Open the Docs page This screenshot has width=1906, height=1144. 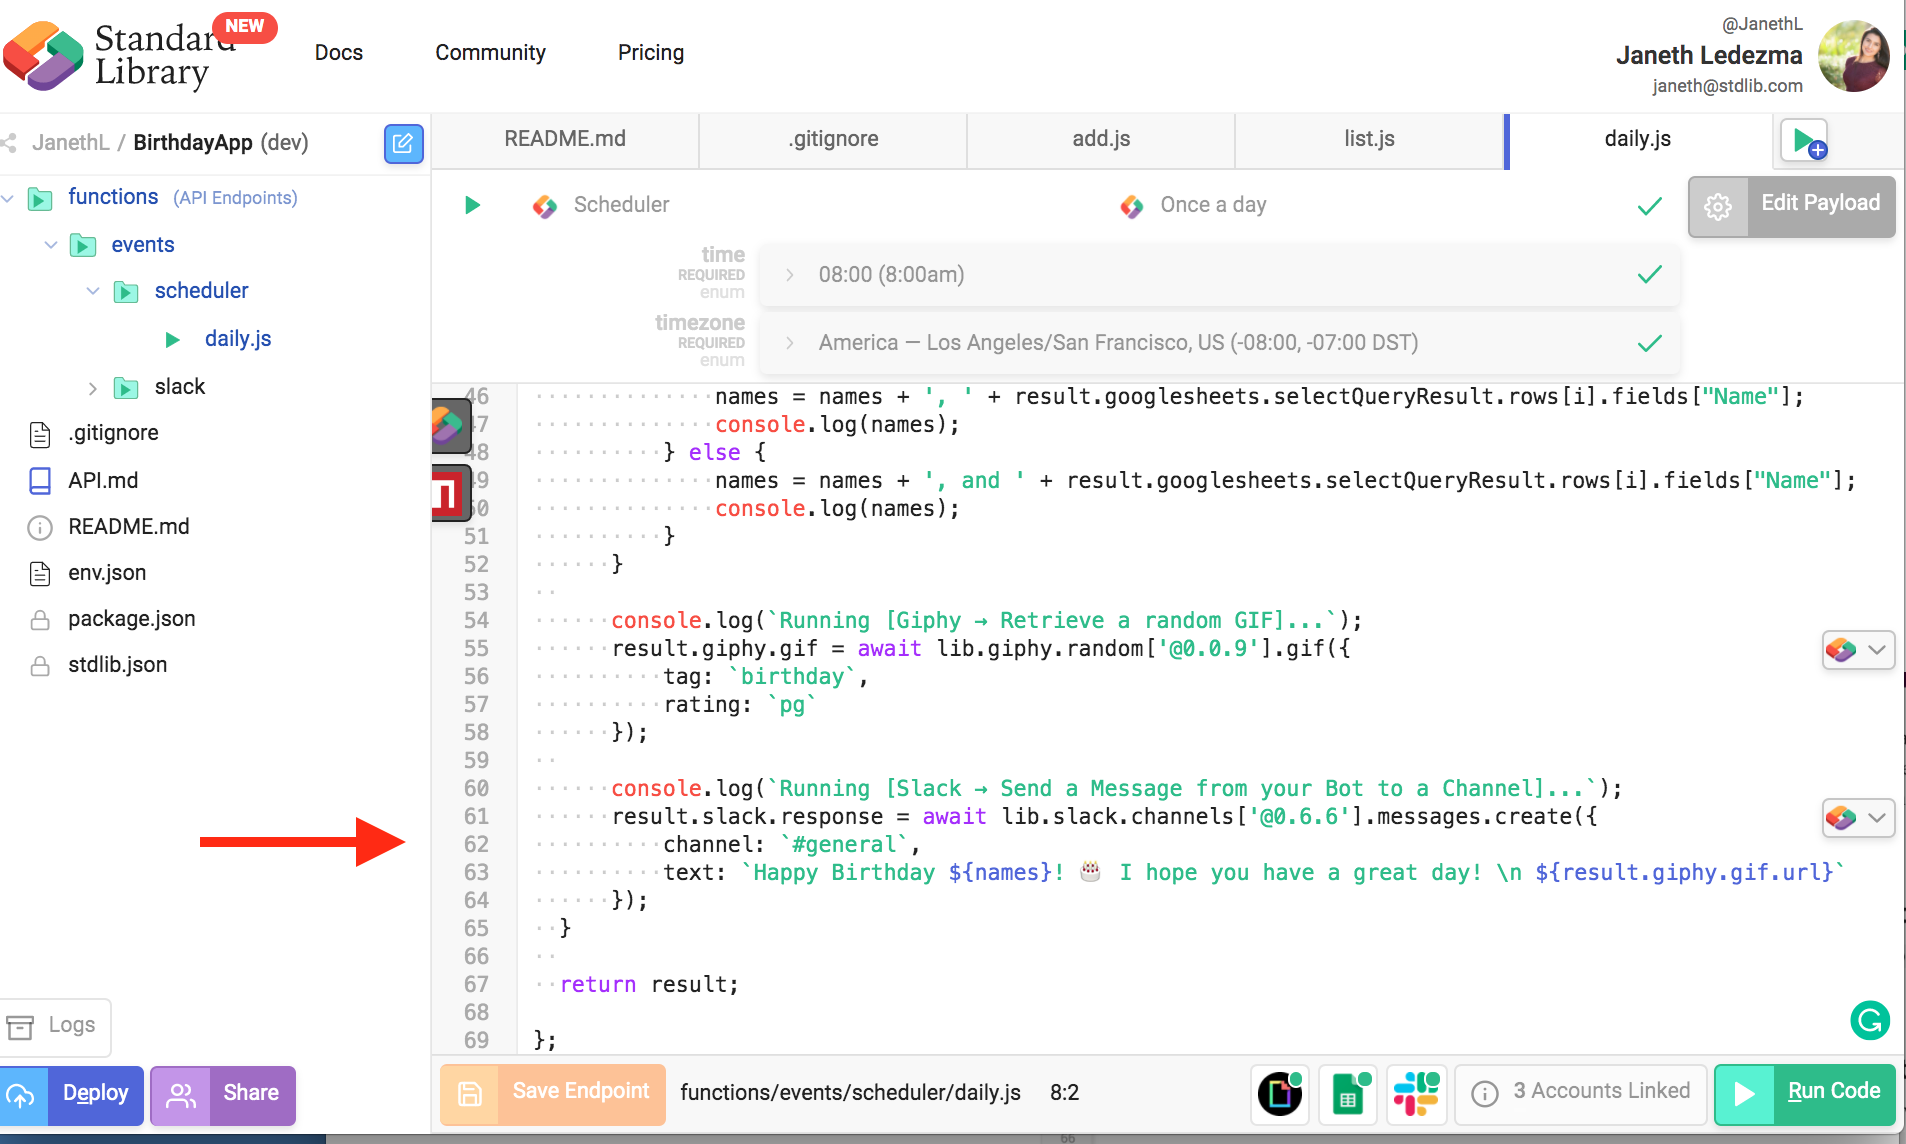338,53
